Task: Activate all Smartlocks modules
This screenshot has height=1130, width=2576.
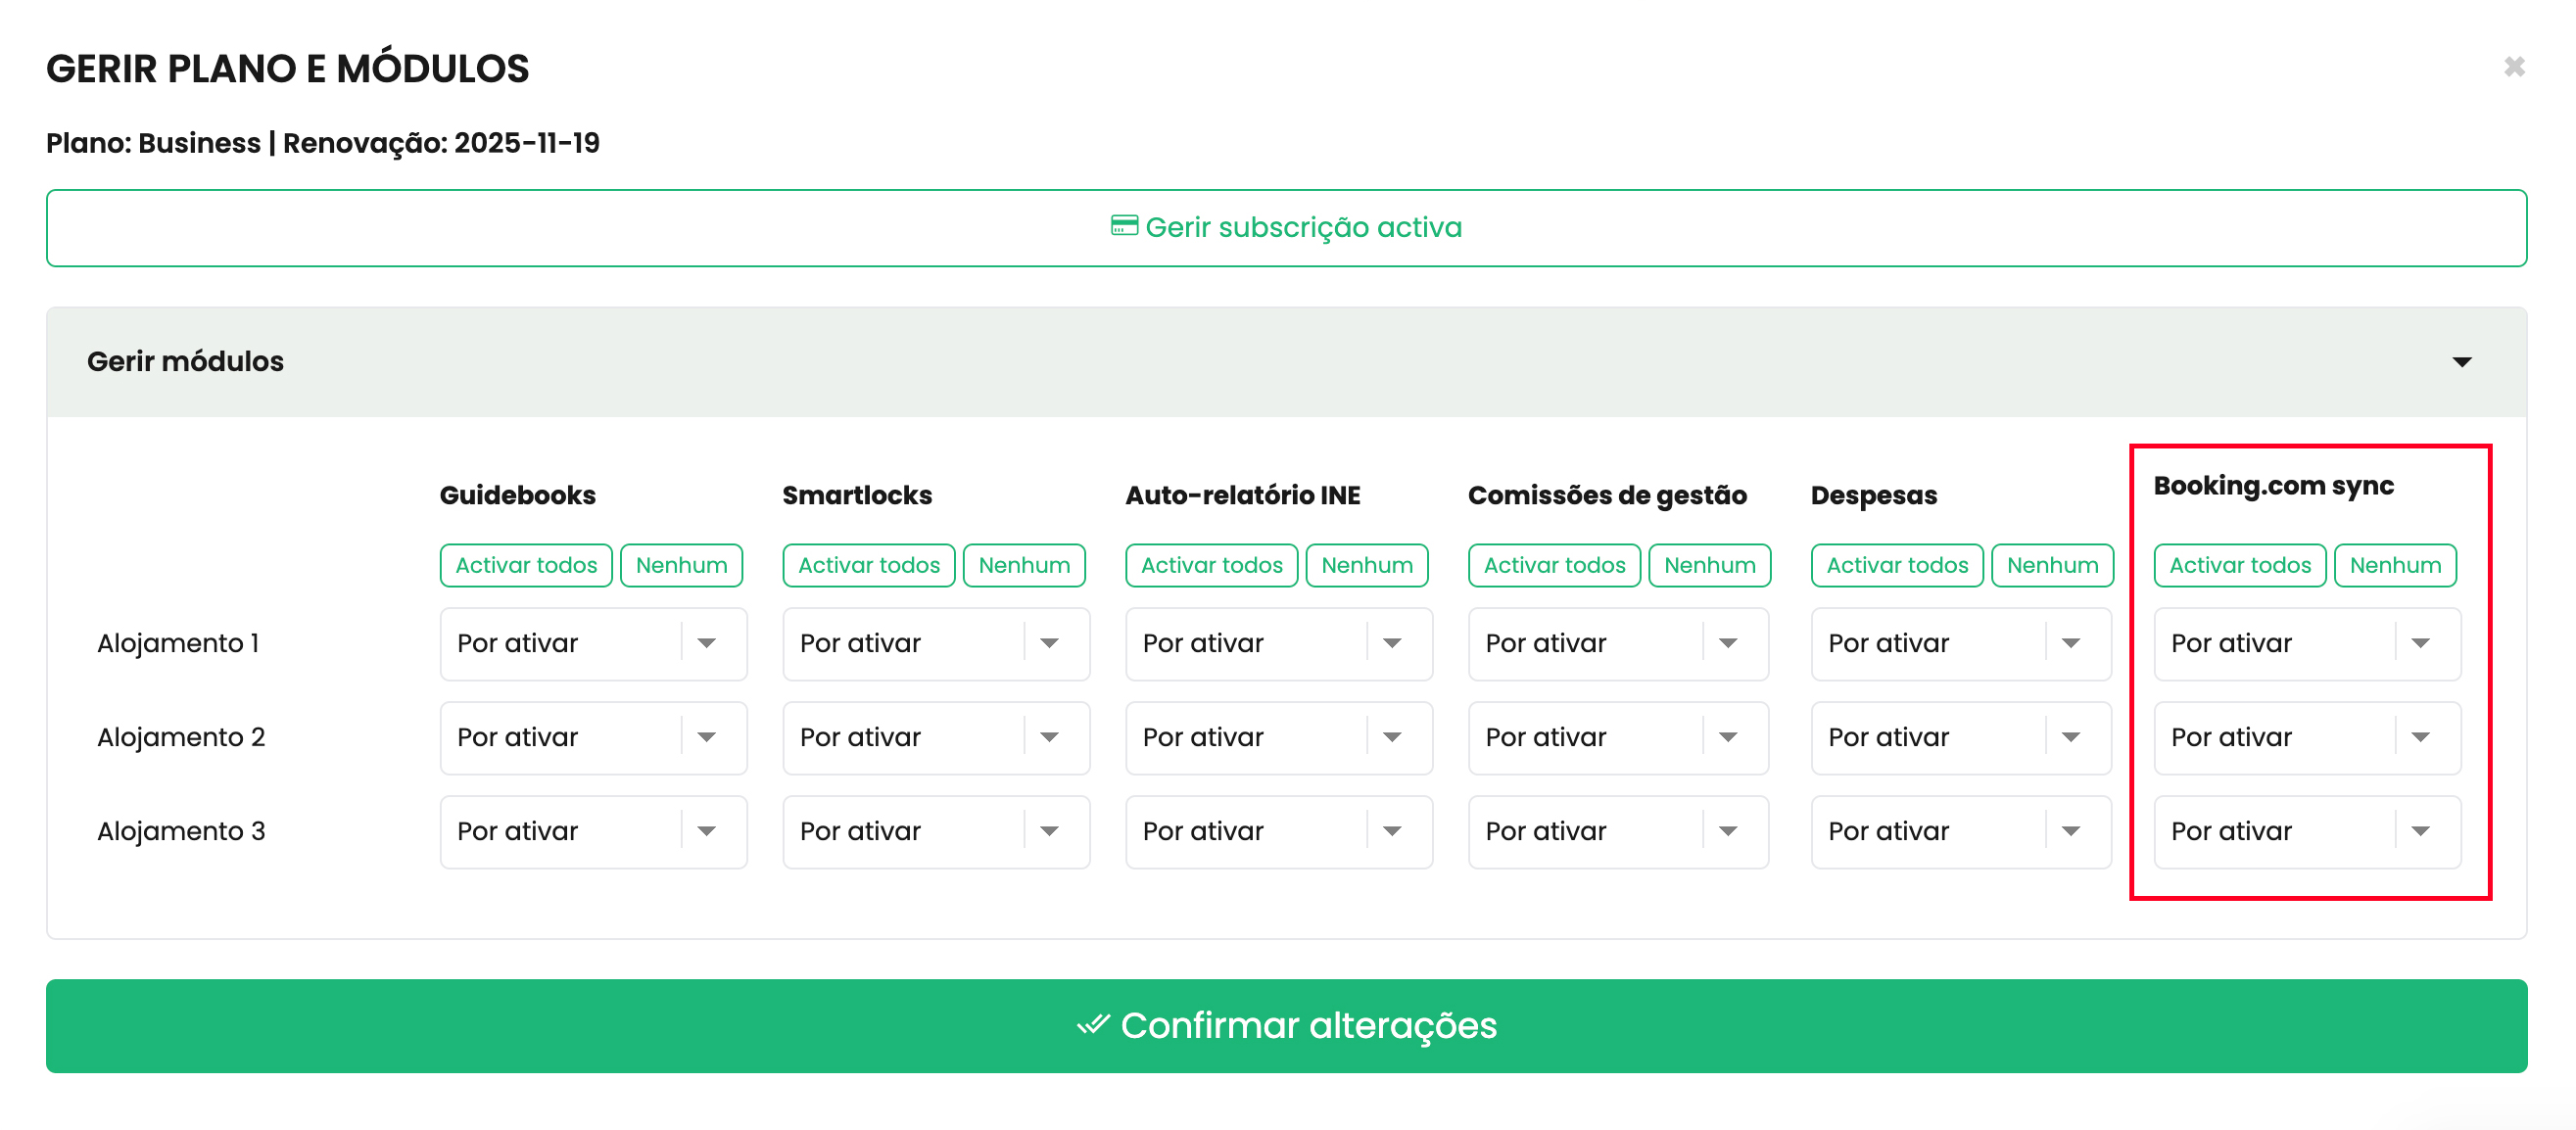Action: point(869,565)
